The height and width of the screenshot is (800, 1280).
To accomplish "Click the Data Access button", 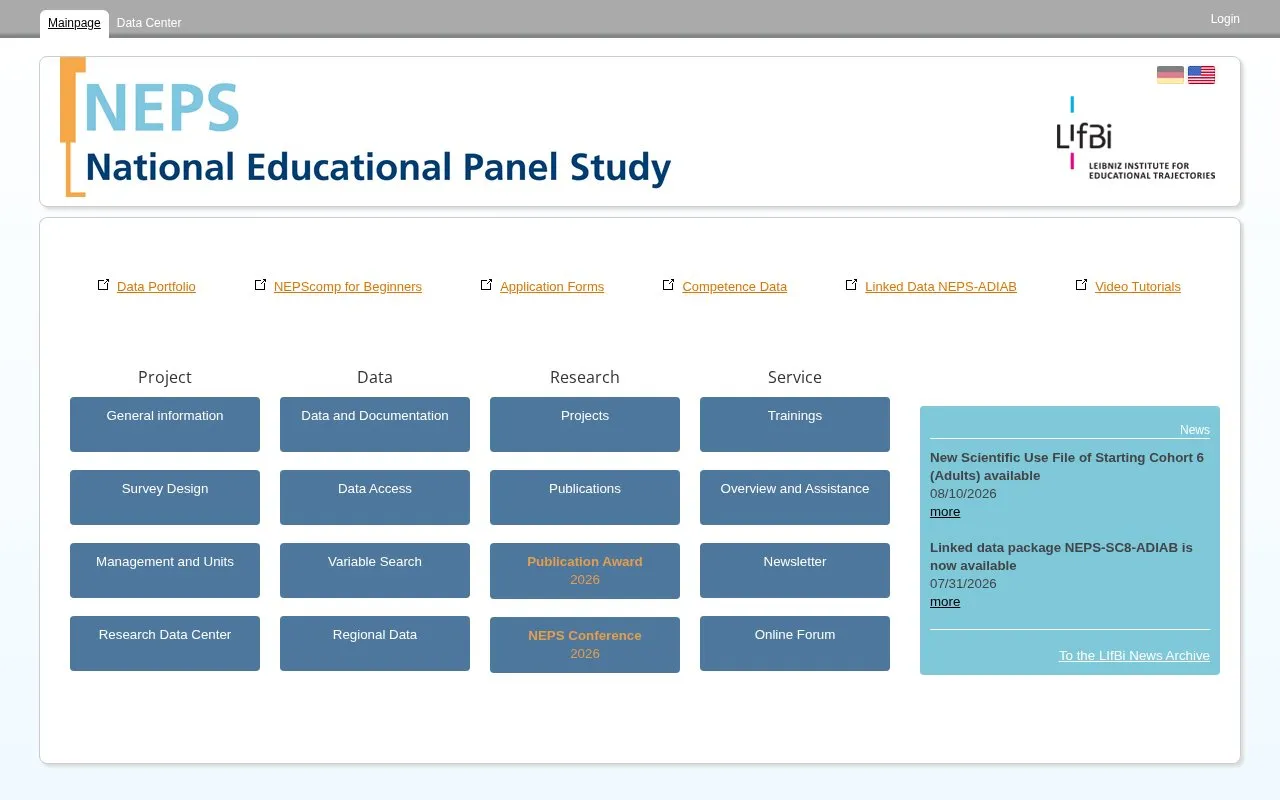I will 375,497.
